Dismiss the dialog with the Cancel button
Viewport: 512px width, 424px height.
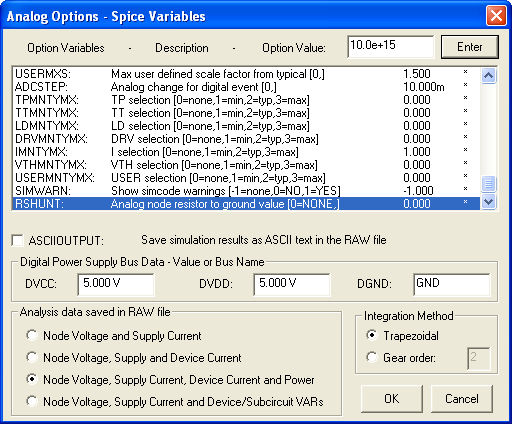[x=462, y=399]
